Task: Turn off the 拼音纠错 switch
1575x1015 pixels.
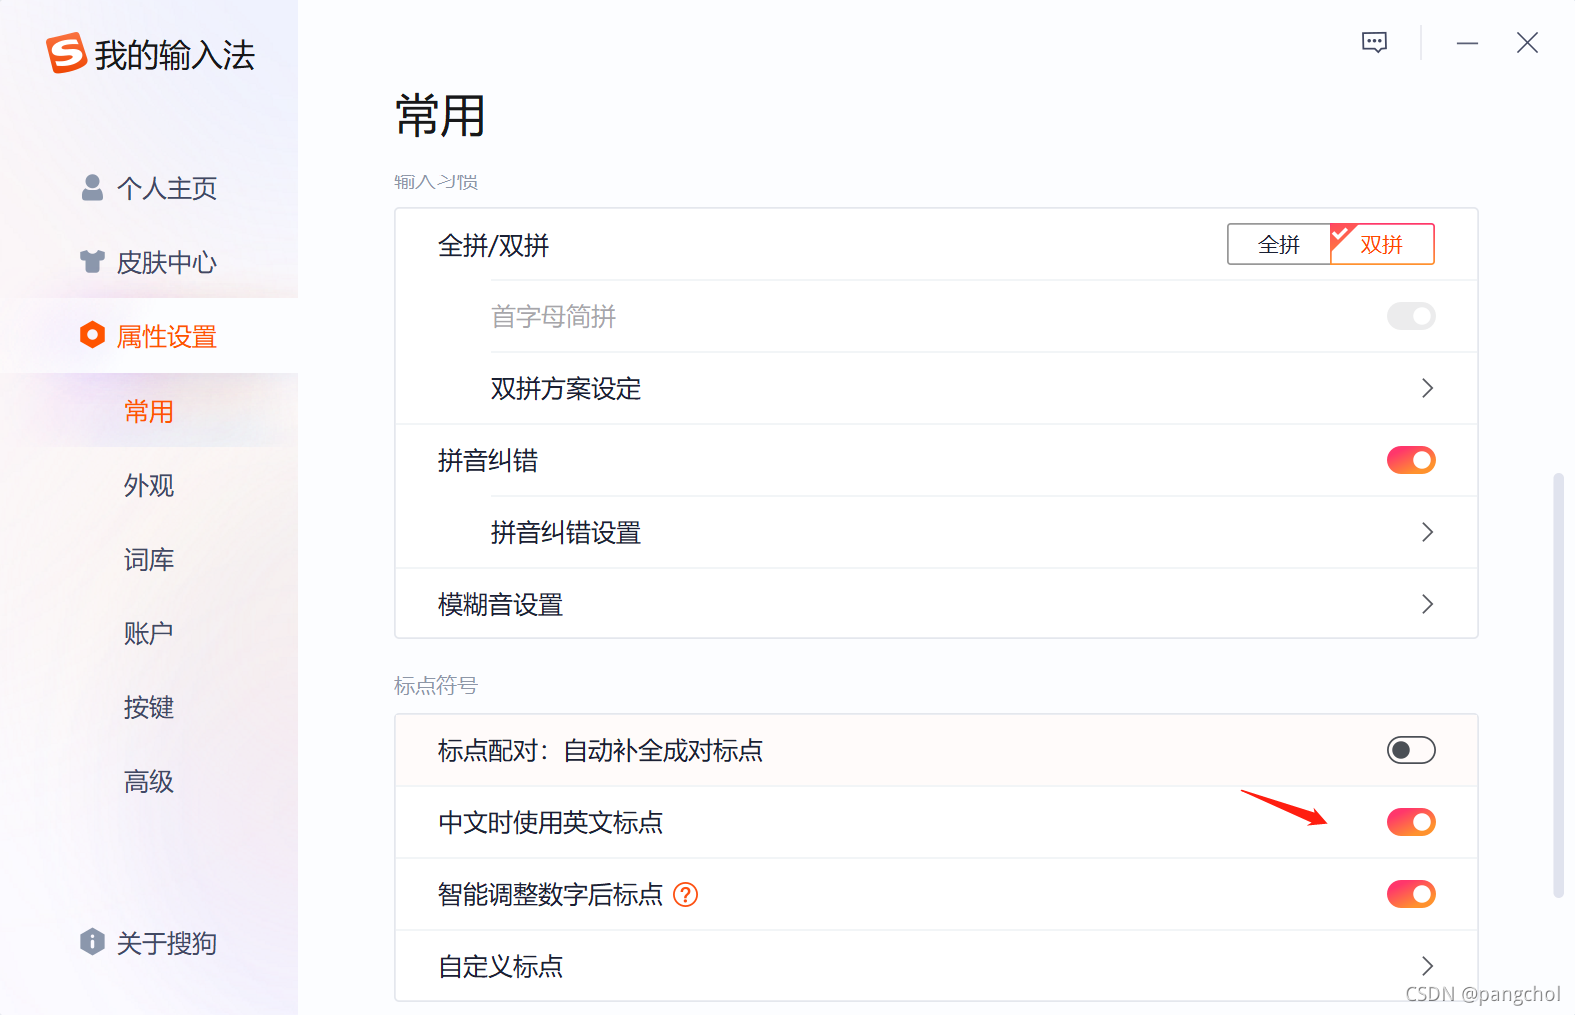Action: [1411, 460]
